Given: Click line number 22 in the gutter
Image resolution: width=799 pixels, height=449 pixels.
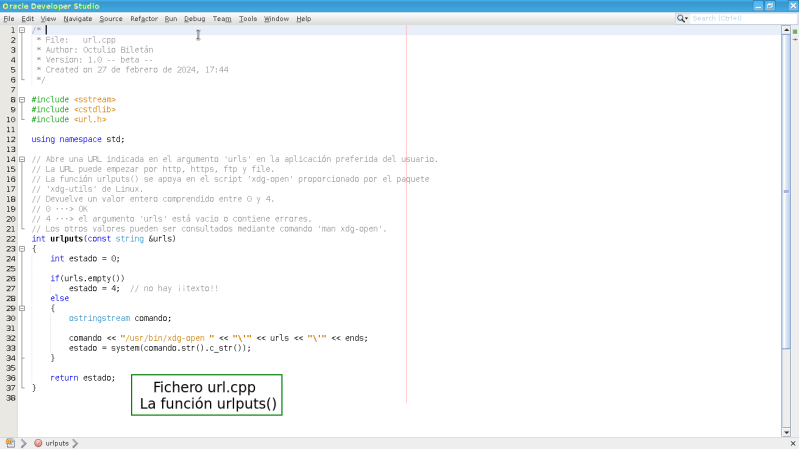Looking at the screenshot, I should click(x=10, y=239).
